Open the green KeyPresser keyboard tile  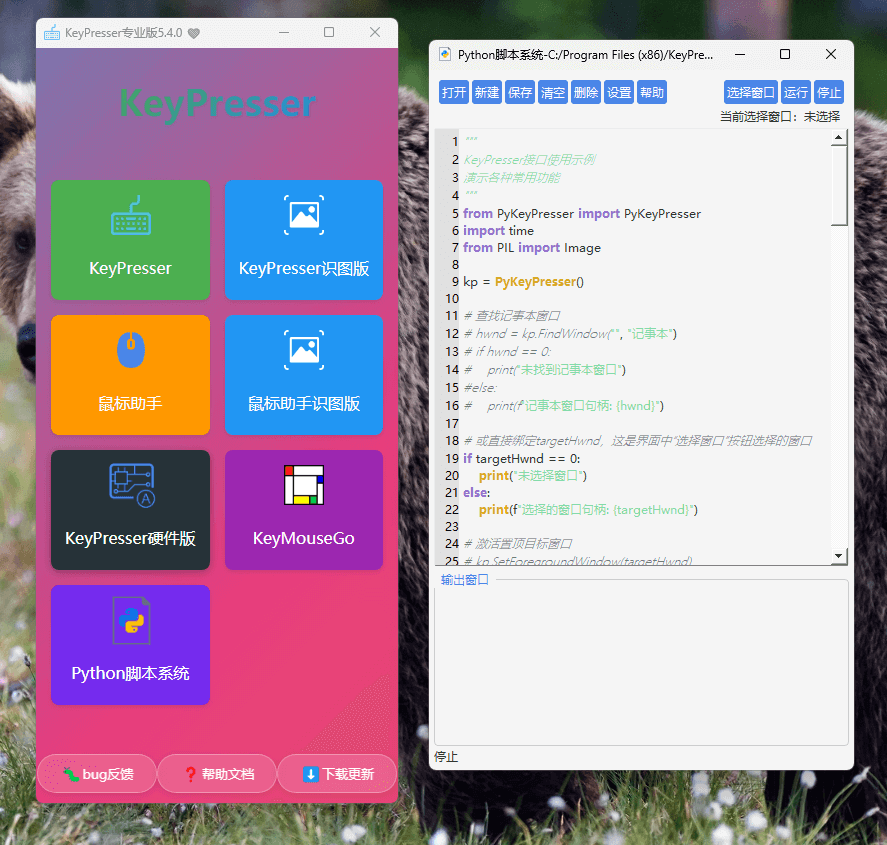[x=130, y=240]
